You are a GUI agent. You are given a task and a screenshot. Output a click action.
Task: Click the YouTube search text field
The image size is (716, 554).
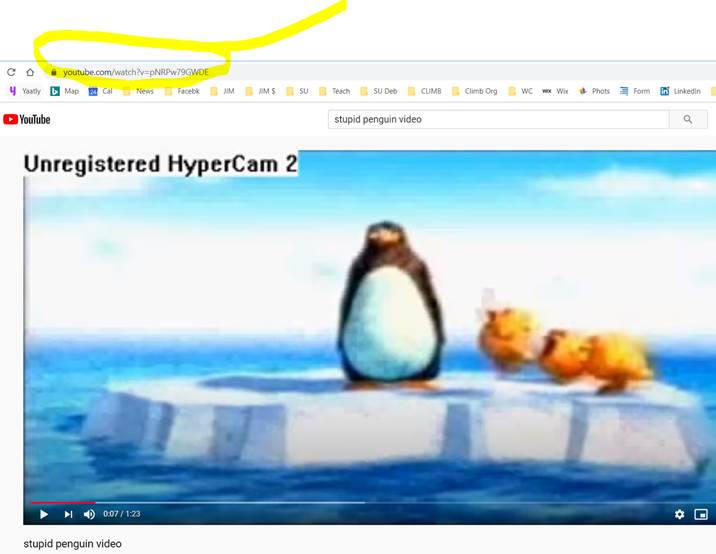click(498, 119)
